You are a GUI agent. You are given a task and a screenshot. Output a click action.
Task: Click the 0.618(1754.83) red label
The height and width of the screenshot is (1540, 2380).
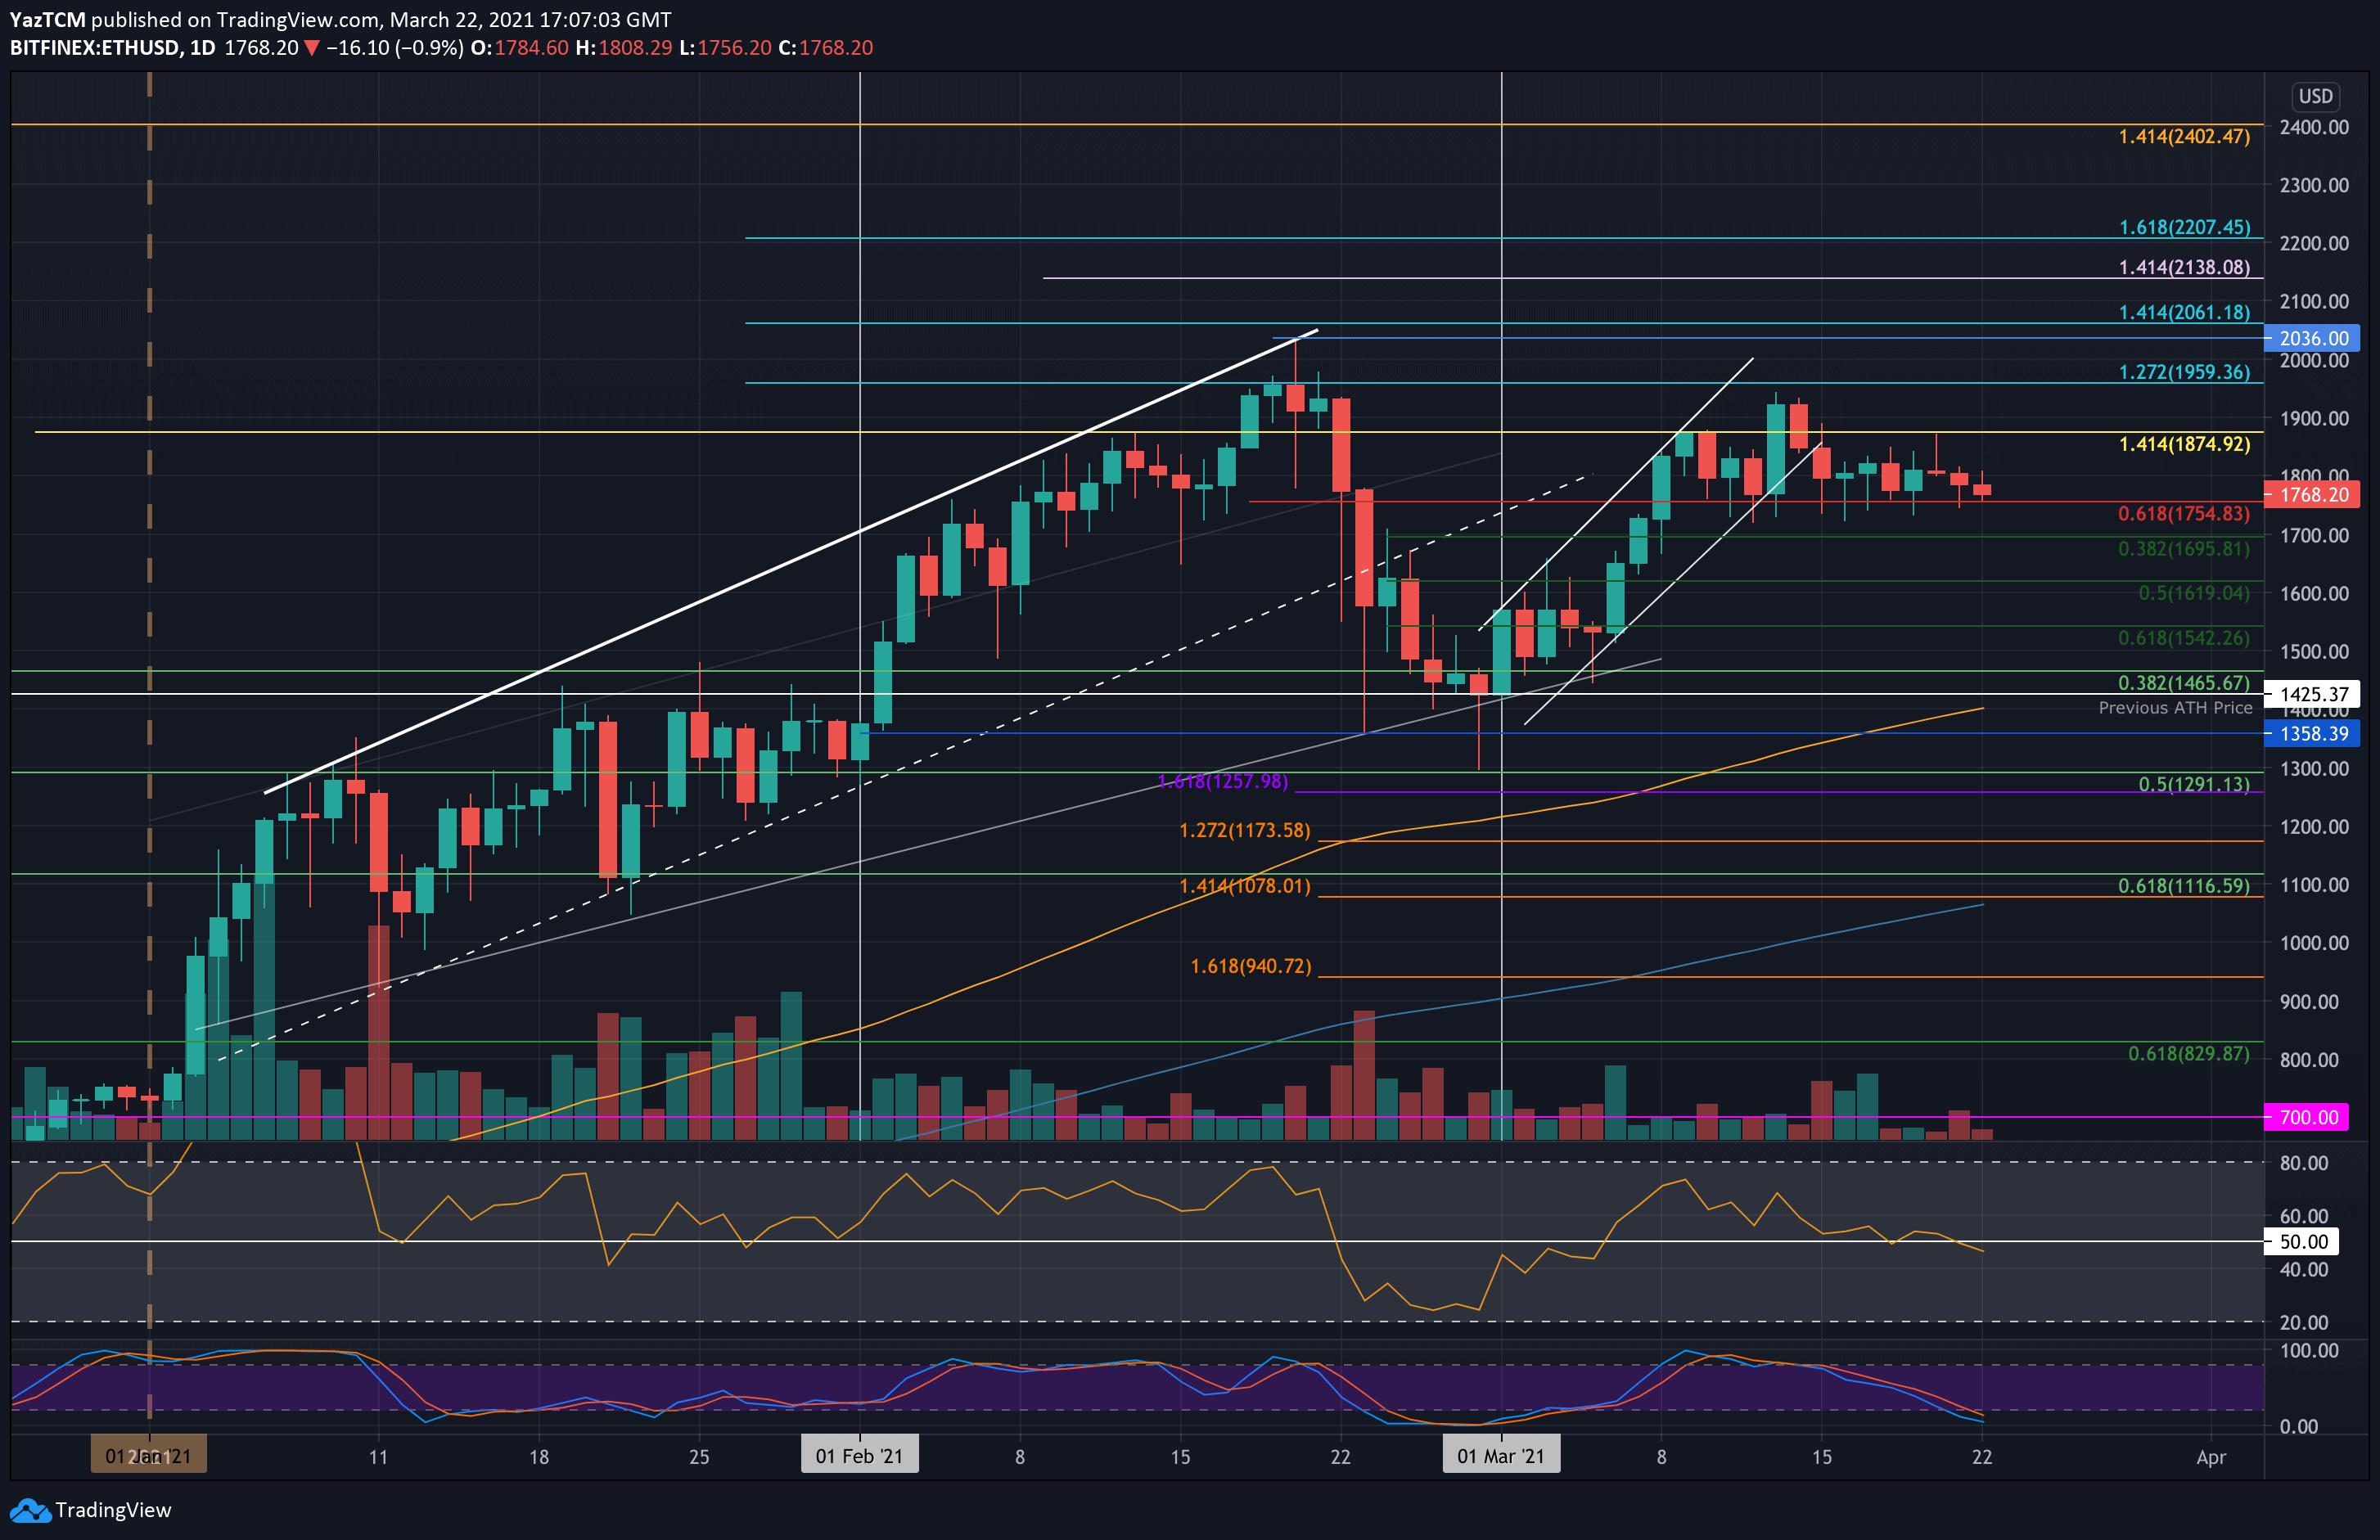tap(2184, 513)
